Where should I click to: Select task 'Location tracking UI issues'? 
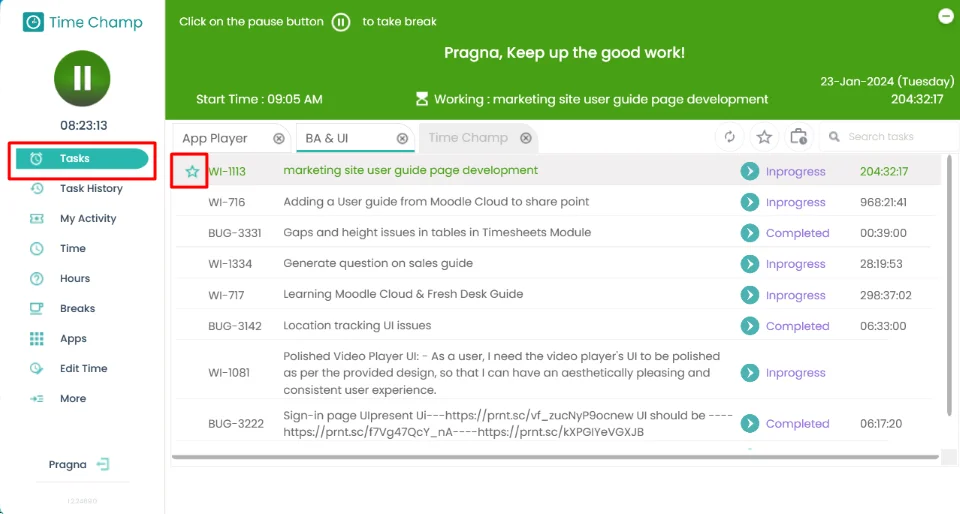(357, 326)
